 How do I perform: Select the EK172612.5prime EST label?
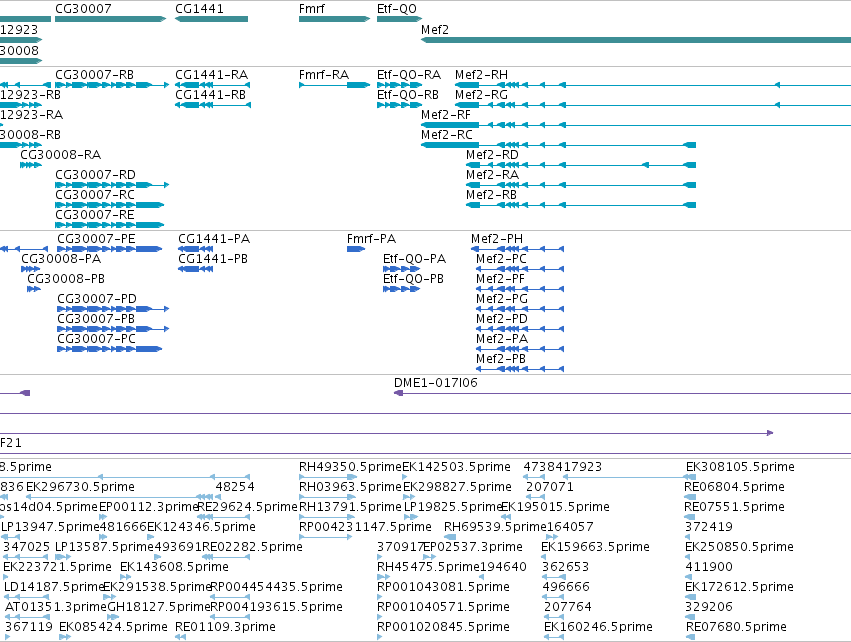coord(739,588)
